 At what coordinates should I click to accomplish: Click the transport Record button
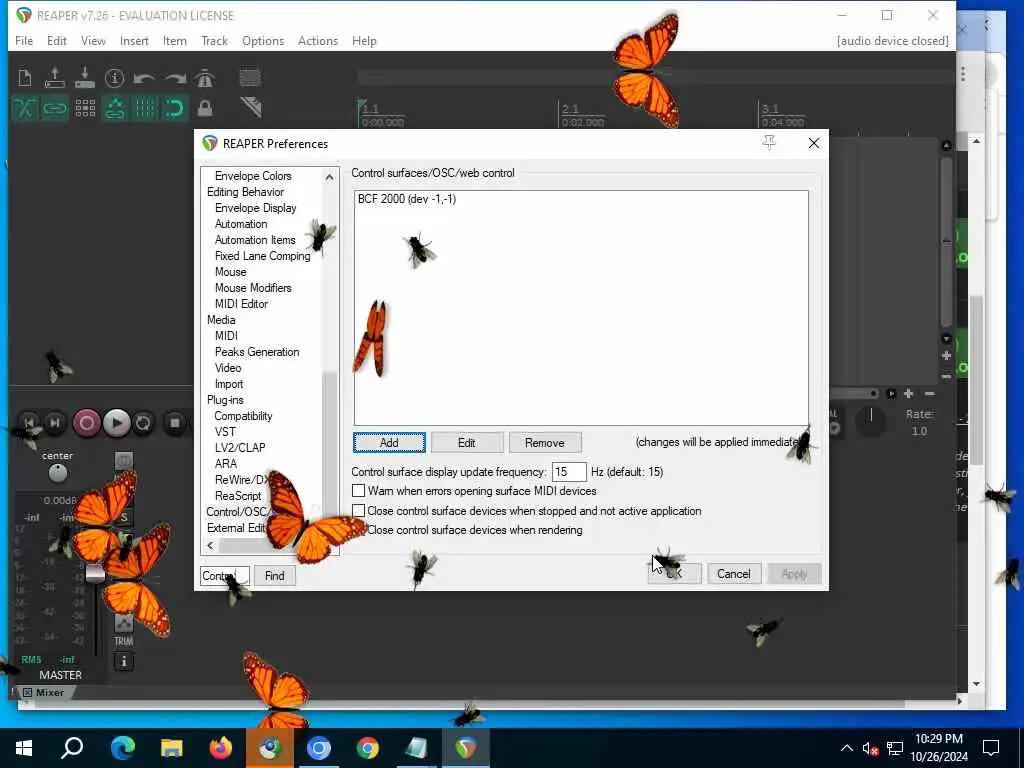coord(86,423)
